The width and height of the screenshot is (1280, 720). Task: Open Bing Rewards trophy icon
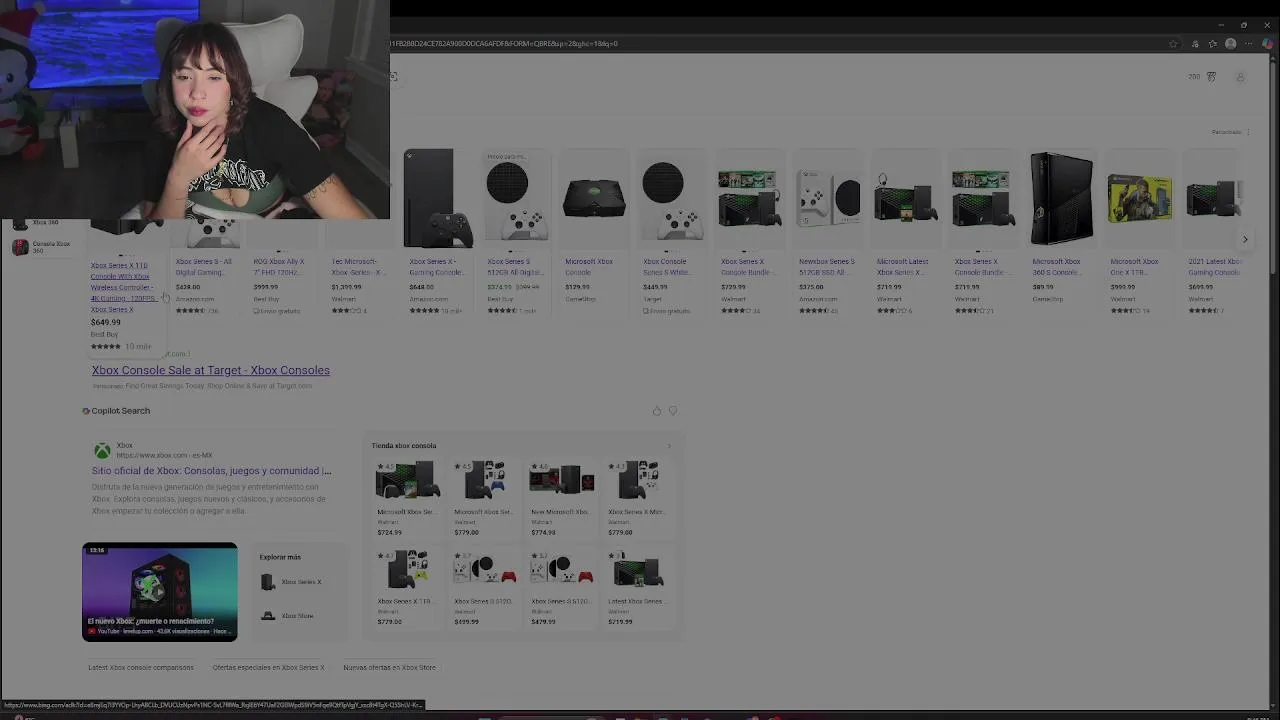pos(1211,77)
